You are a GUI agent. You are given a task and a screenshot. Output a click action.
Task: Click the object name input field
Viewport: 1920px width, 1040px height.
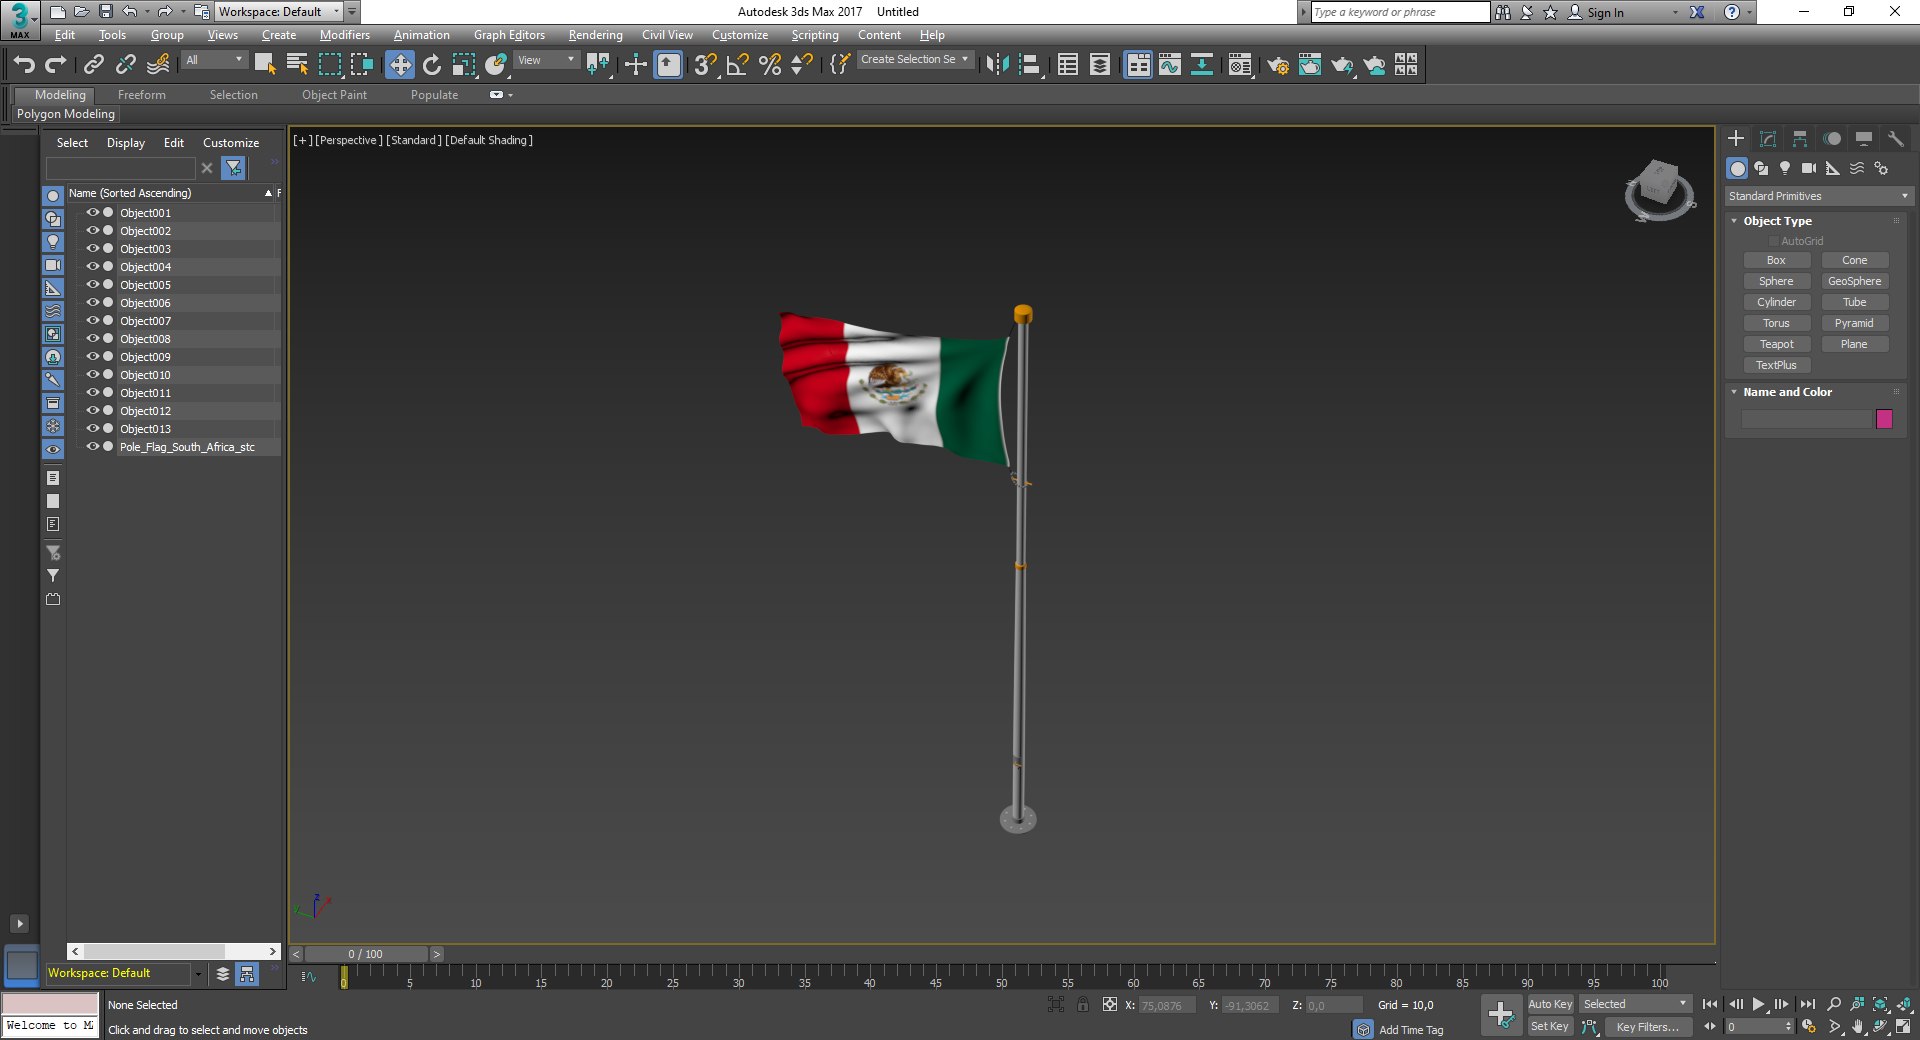(1806, 419)
